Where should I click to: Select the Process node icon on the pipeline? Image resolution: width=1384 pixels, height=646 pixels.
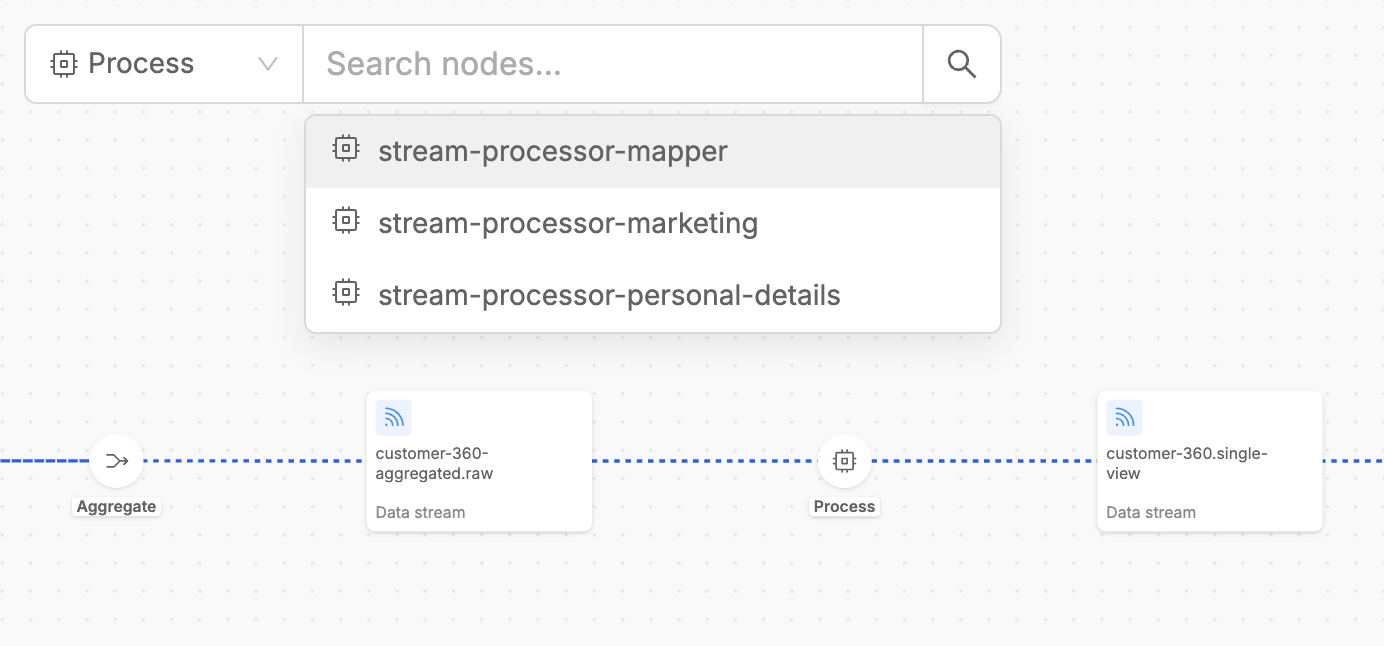tap(844, 461)
